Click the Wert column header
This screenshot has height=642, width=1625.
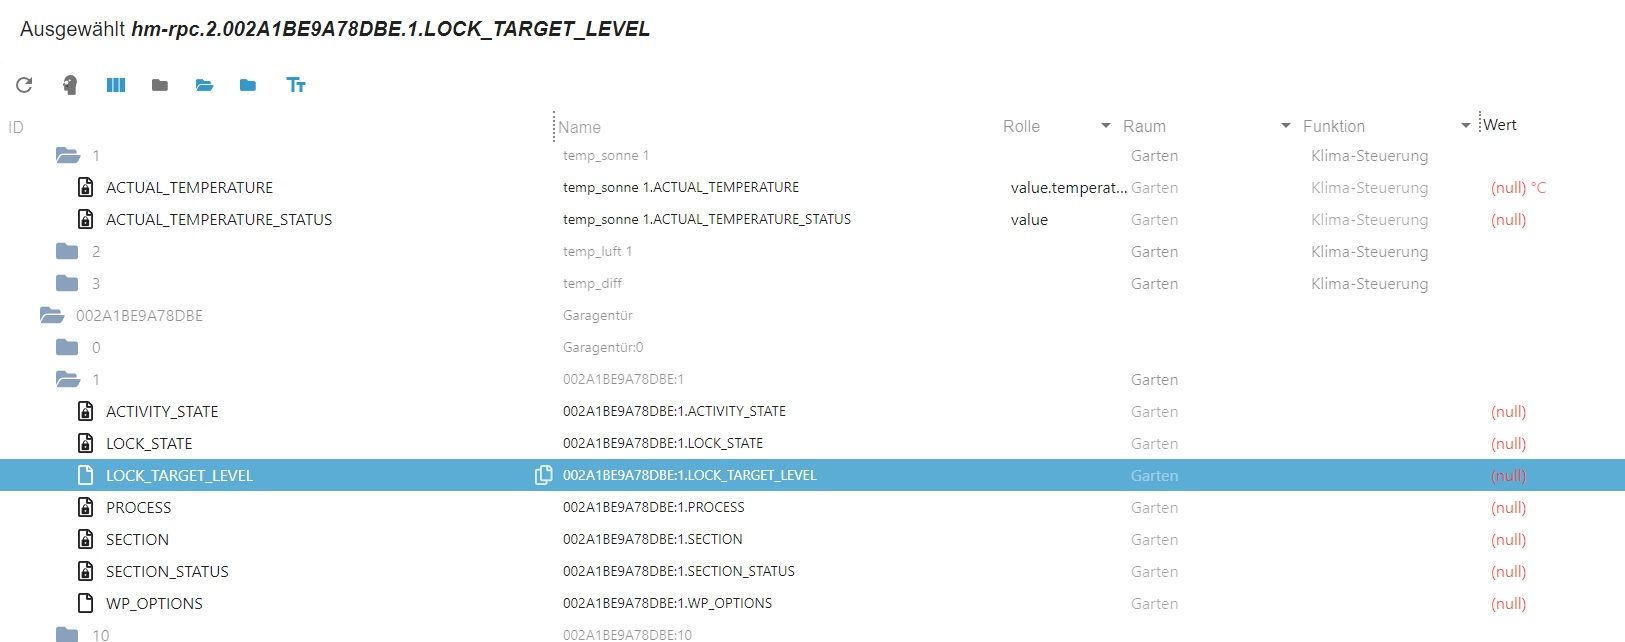click(1500, 125)
